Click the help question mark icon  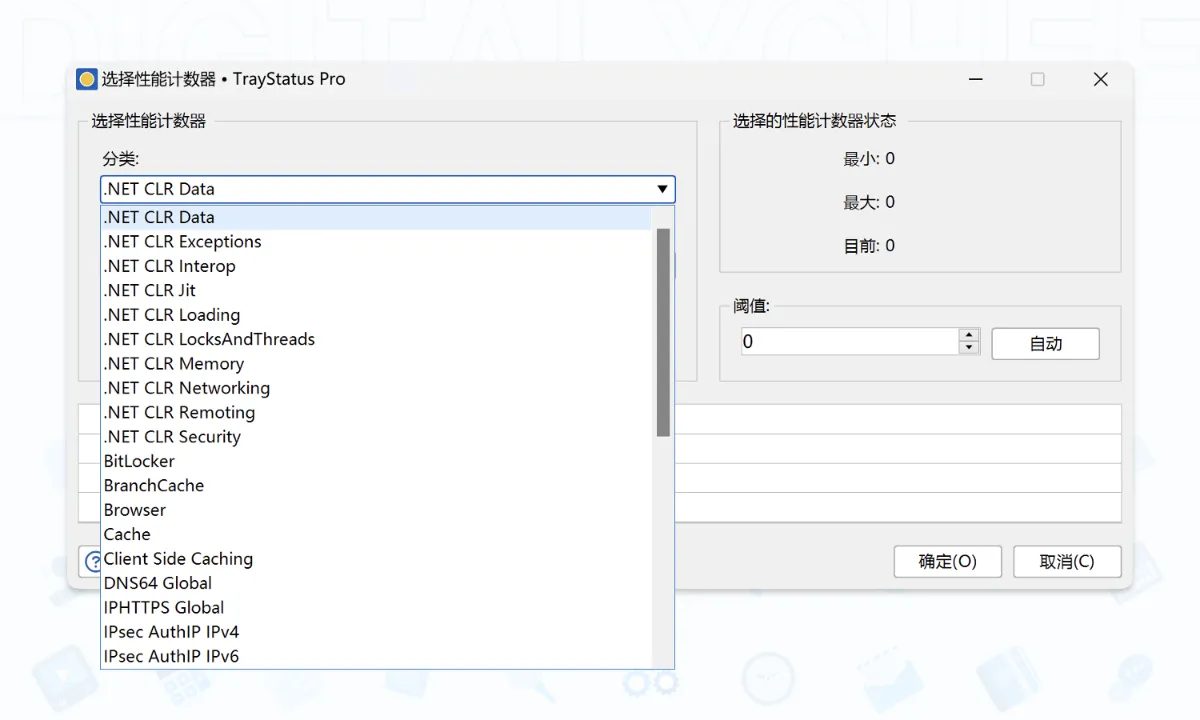click(92, 561)
